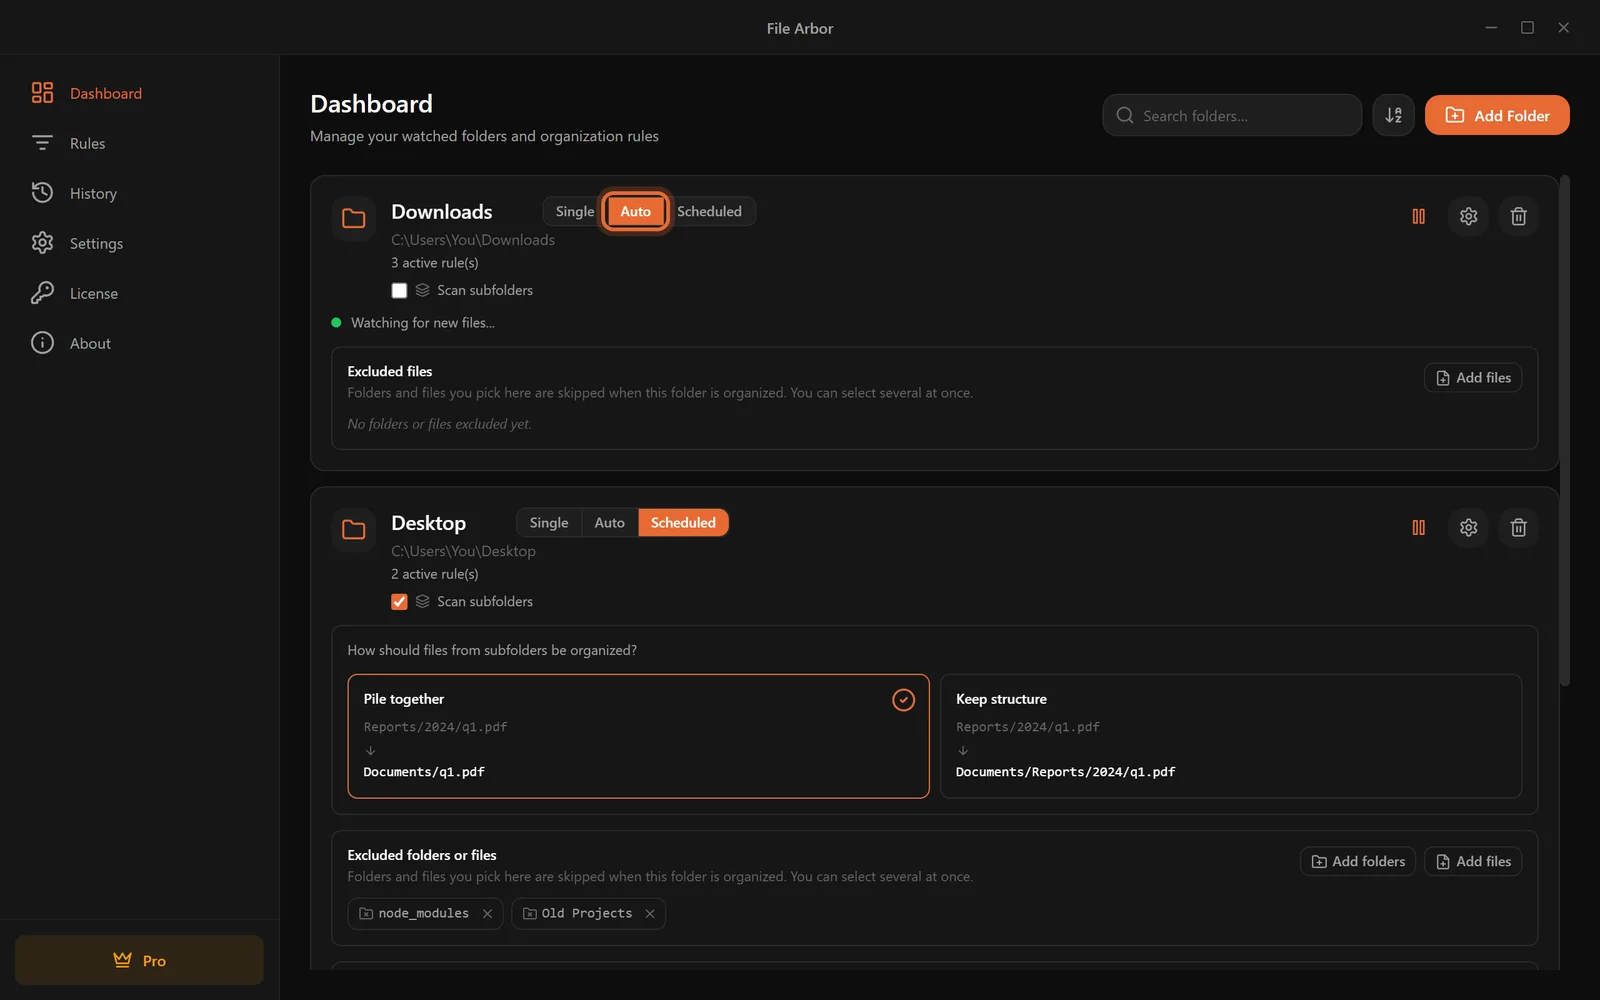1600x1000 pixels.
Task: Click the Desktop folder icon
Action: coord(354,529)
